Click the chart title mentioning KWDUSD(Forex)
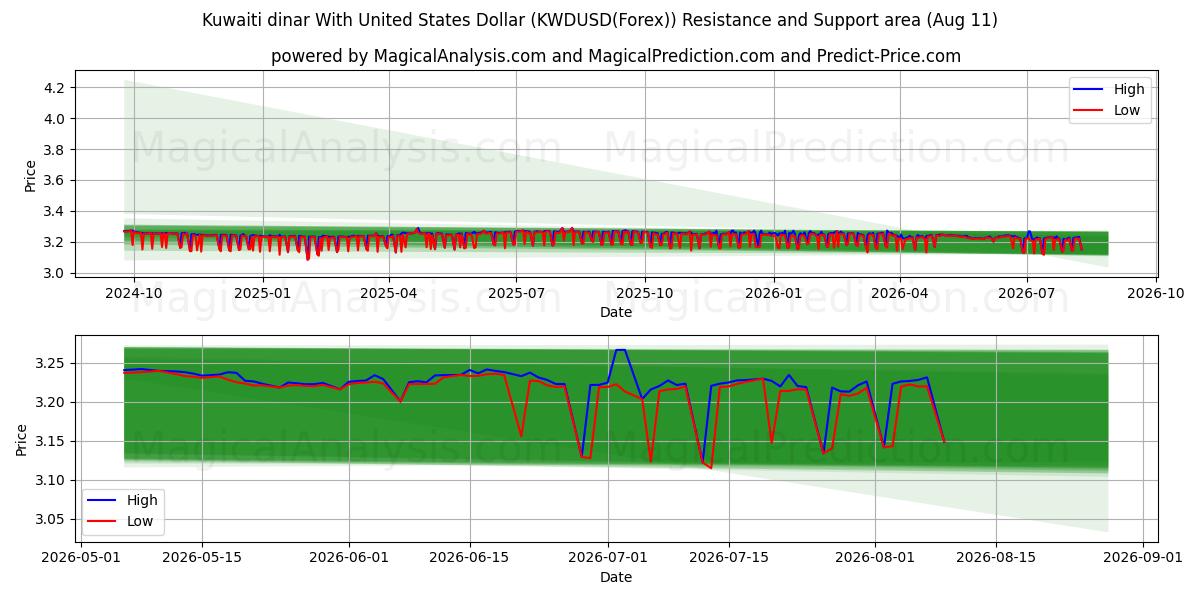Viewport: 1200px width, 600px height. click(600, 20)
